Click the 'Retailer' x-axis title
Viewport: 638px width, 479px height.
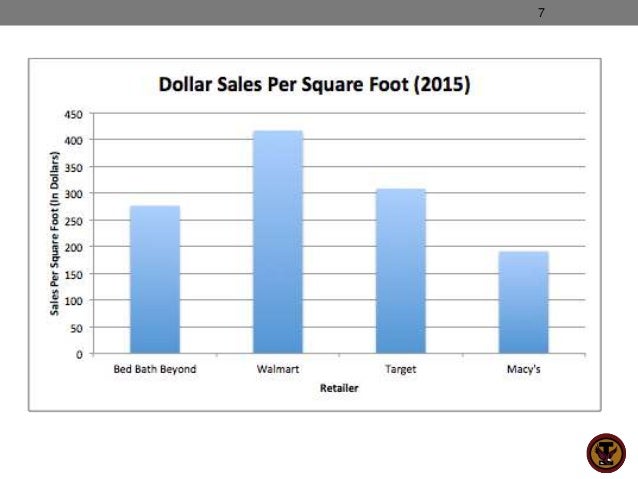(x=339, y=388)
